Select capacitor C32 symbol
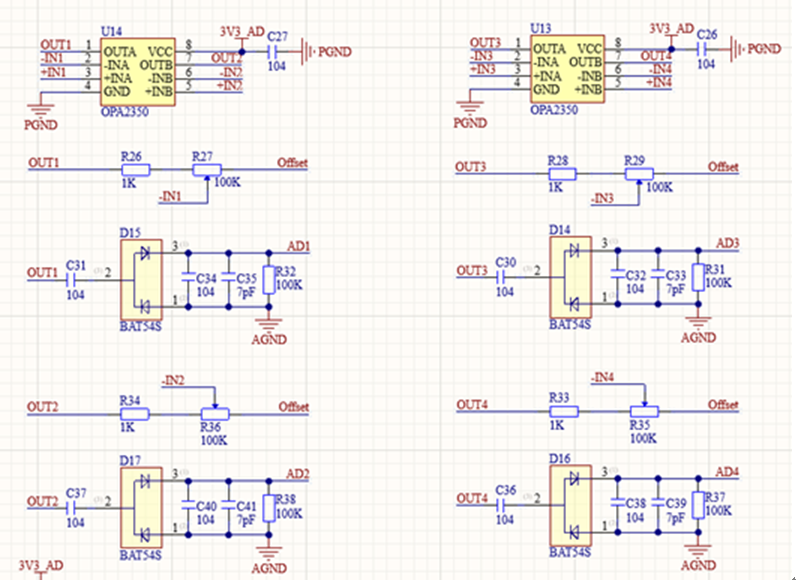Screen dimensions: 796x580 [x=617, y=274]
